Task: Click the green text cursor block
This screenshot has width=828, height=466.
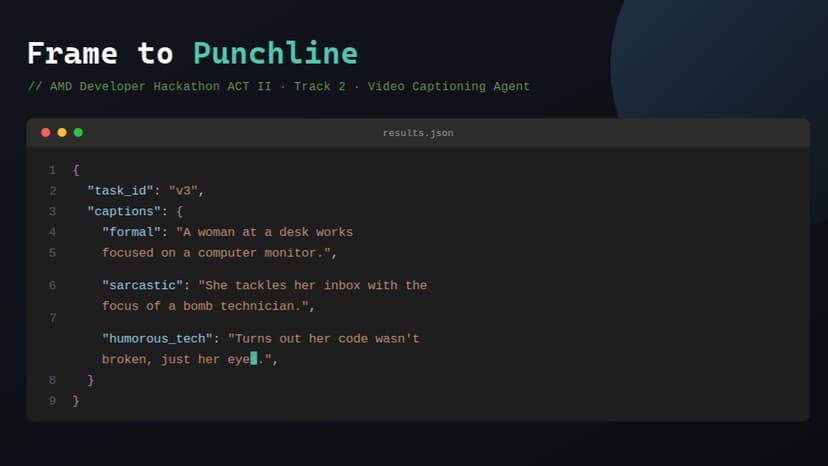Action: [254, 358]
